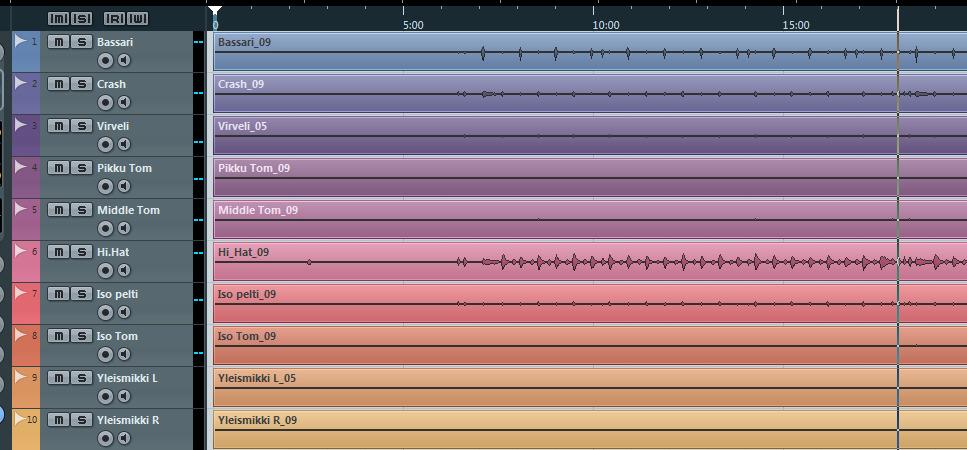Image resolution: width=967 pixels, height=450 pixels.
Task: Solo the Hi.Hat track
Action: (81, 252)
